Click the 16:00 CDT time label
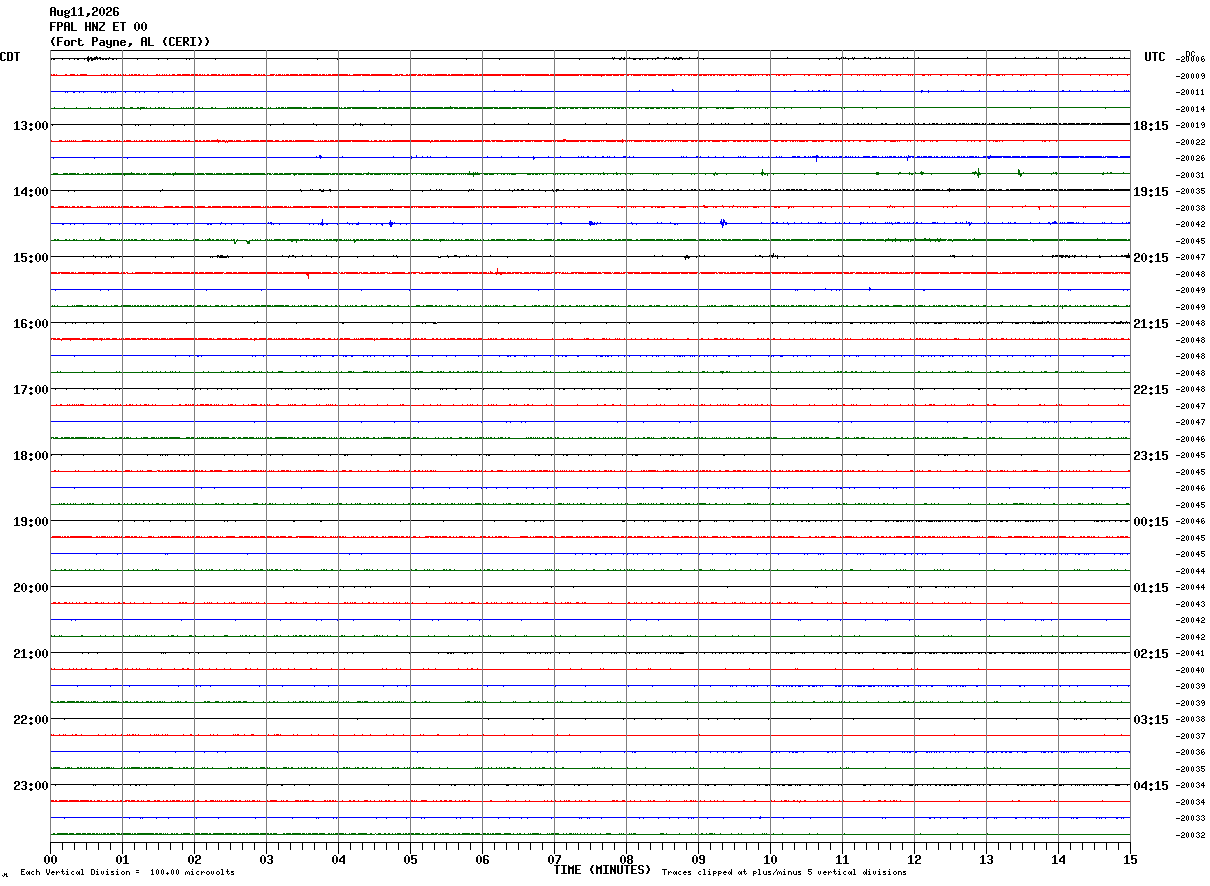The height and width of the screenshot is (886, 1210). click(30, 324)
